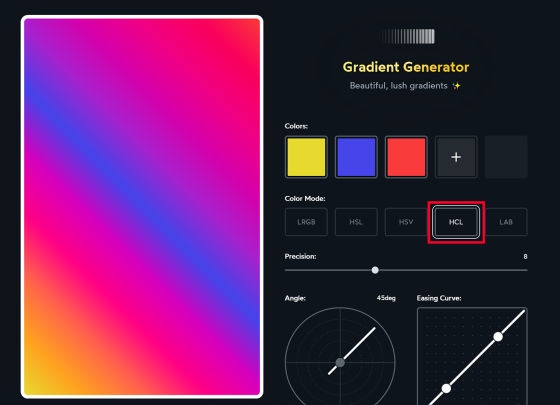The width and height of the screenshot is (560, 405).
Task: Click the striped logo above the title
Action: tap(408, 36)
